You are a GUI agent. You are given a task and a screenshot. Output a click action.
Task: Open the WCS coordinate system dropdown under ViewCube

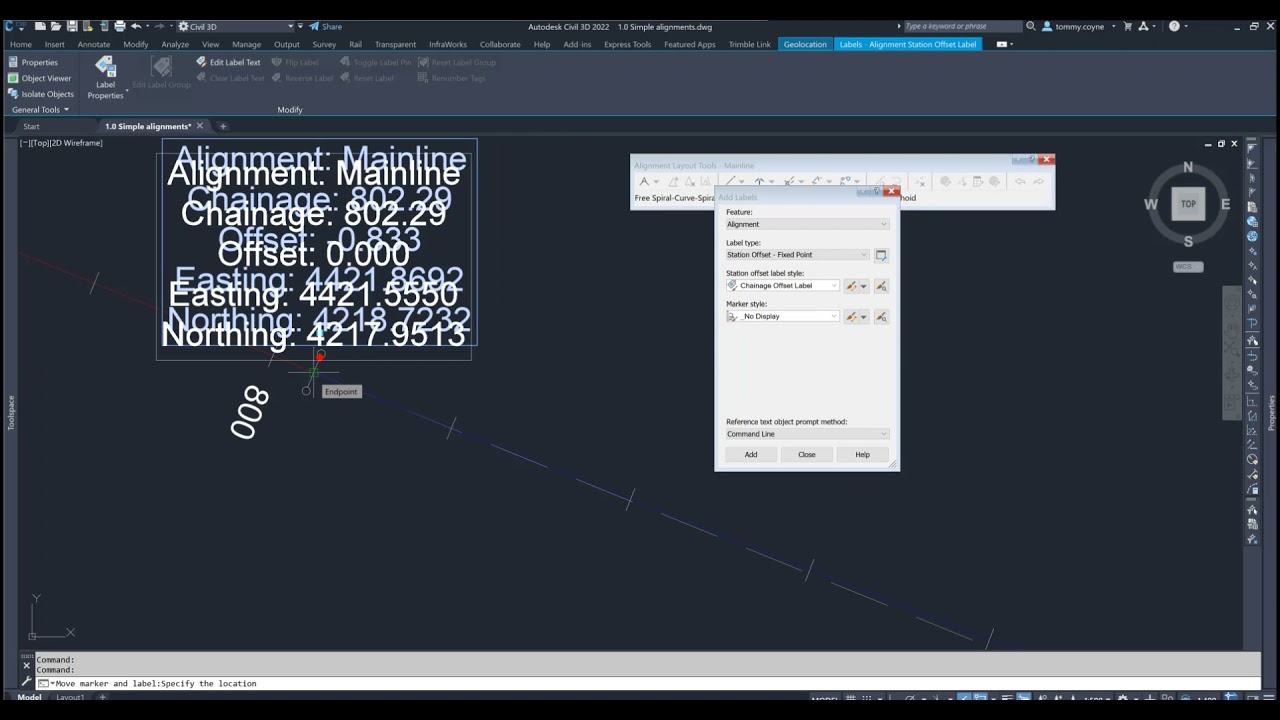click(x=1188, y=267)
